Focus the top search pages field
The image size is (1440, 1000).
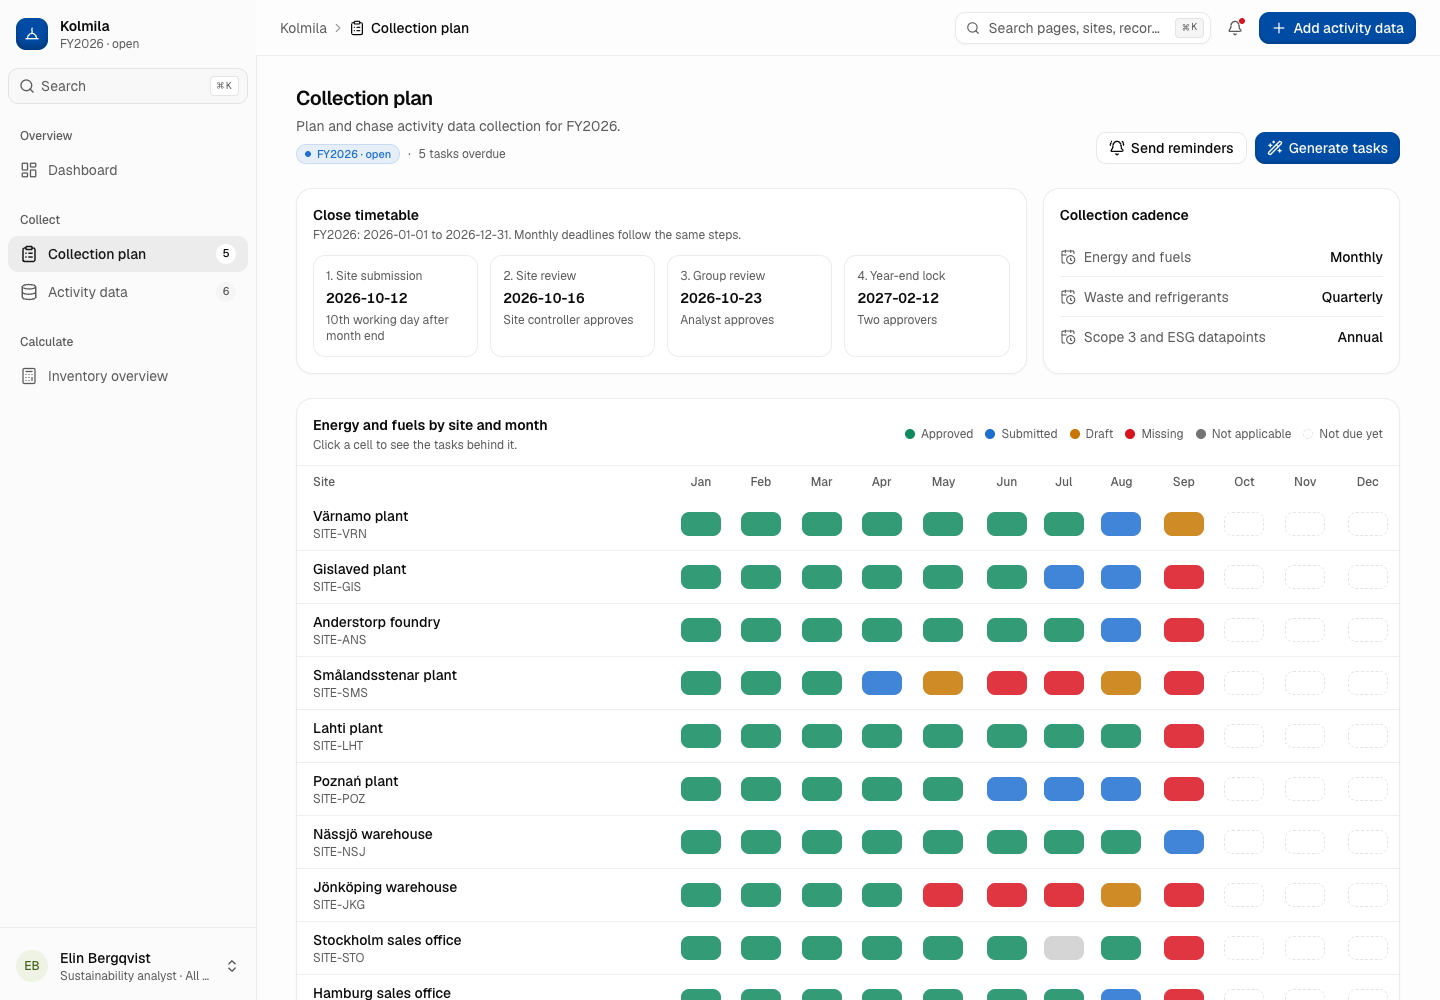click(x=1083, y=28)
